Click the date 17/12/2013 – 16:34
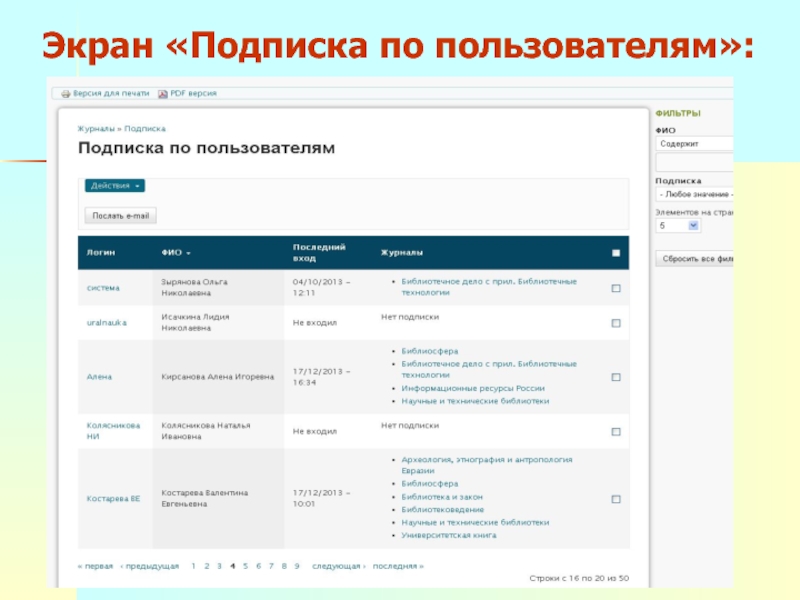 coord(321,377)
